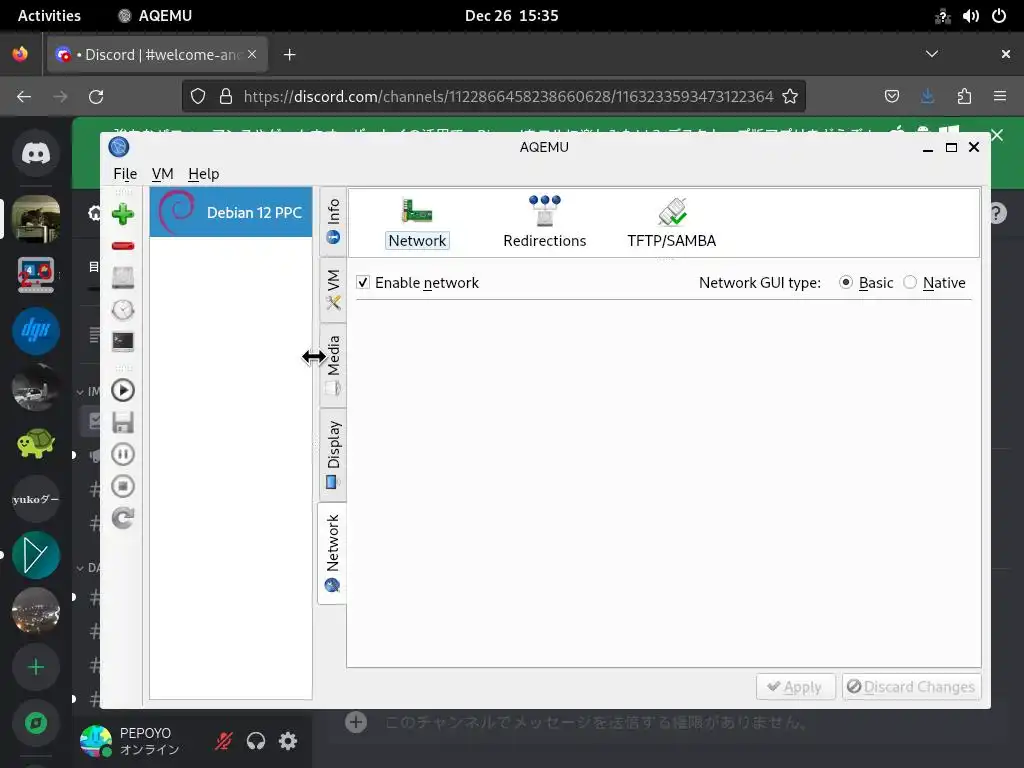Toggle the Enable network checkbox
The height and width of the screenshot is (768, 1024).
pos(363,282)
